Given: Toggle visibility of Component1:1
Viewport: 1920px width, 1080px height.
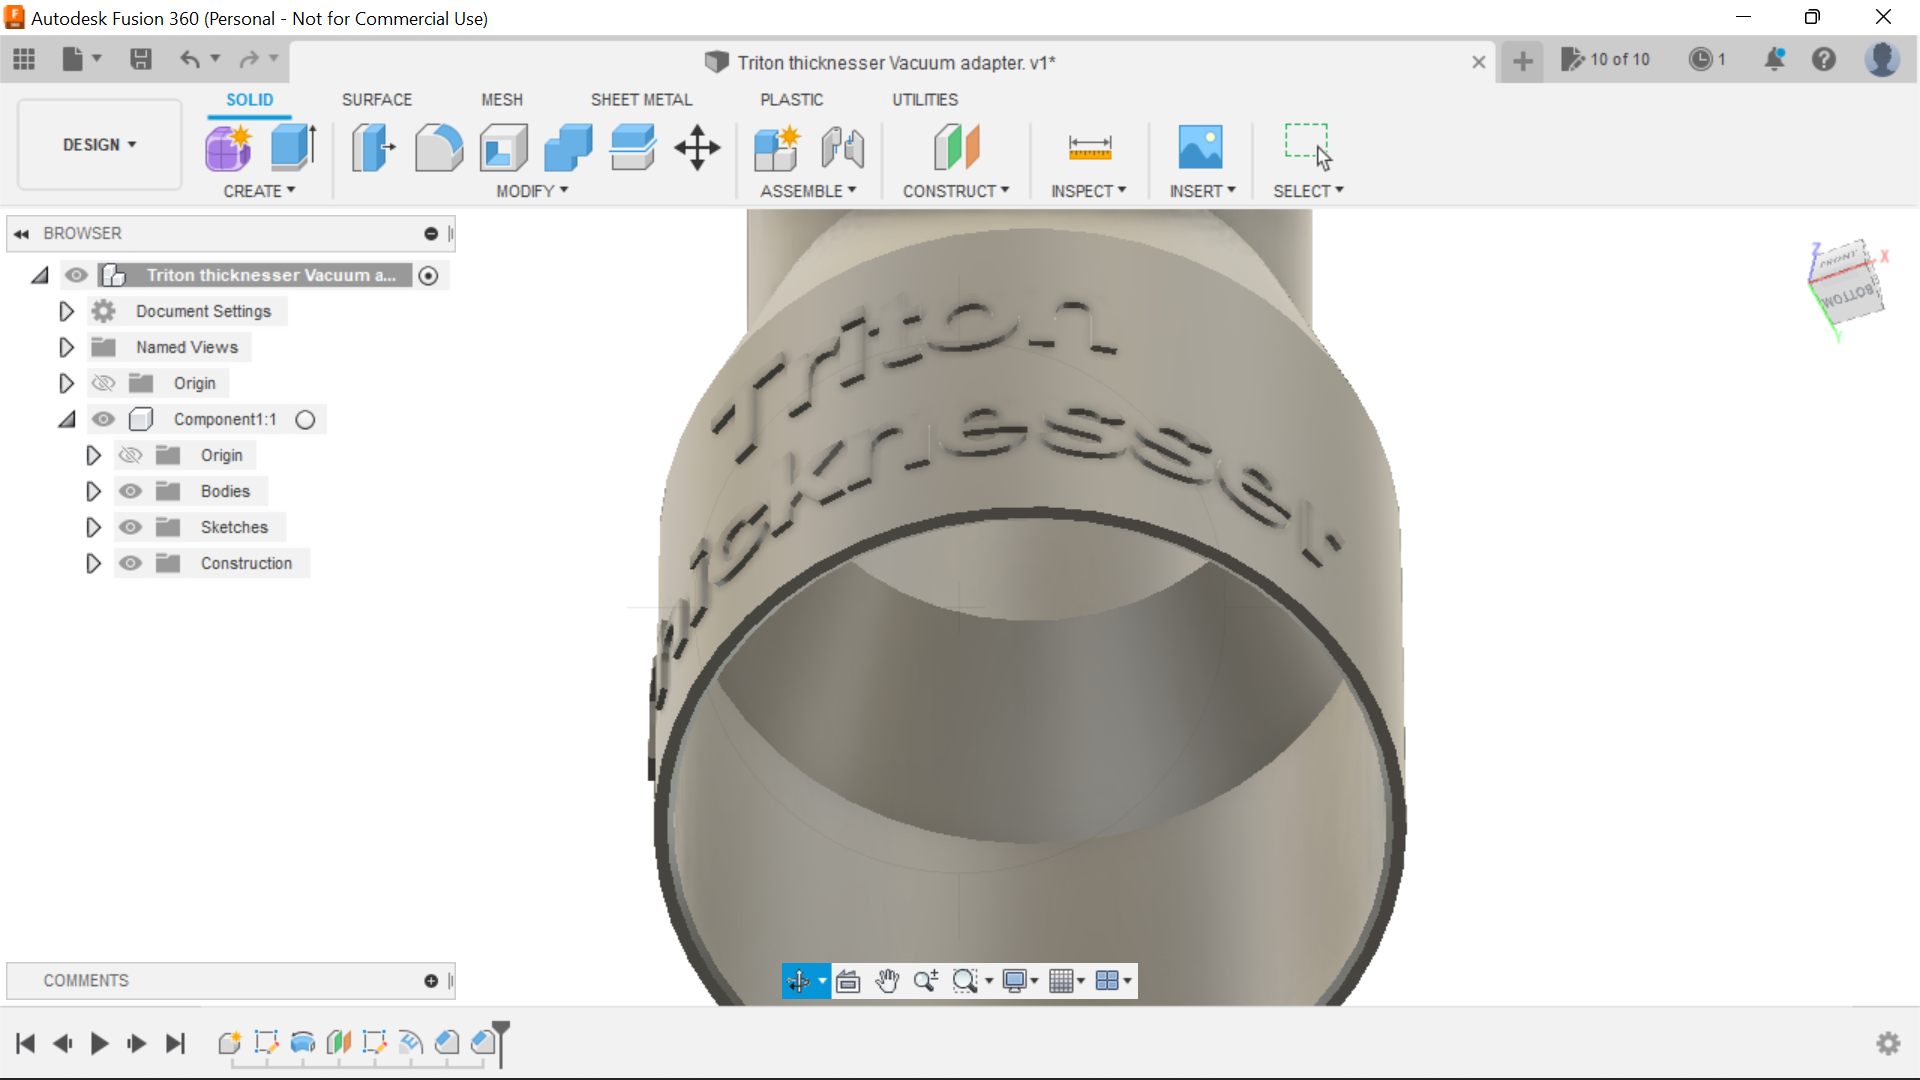Looking at the screenshot, I should click(x=103, y=419).
